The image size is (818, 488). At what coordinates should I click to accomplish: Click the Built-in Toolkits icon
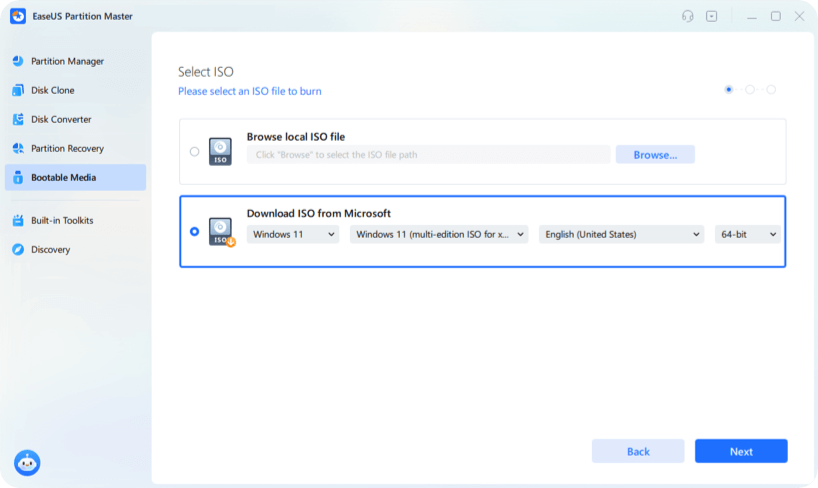[x=18, y=220]
